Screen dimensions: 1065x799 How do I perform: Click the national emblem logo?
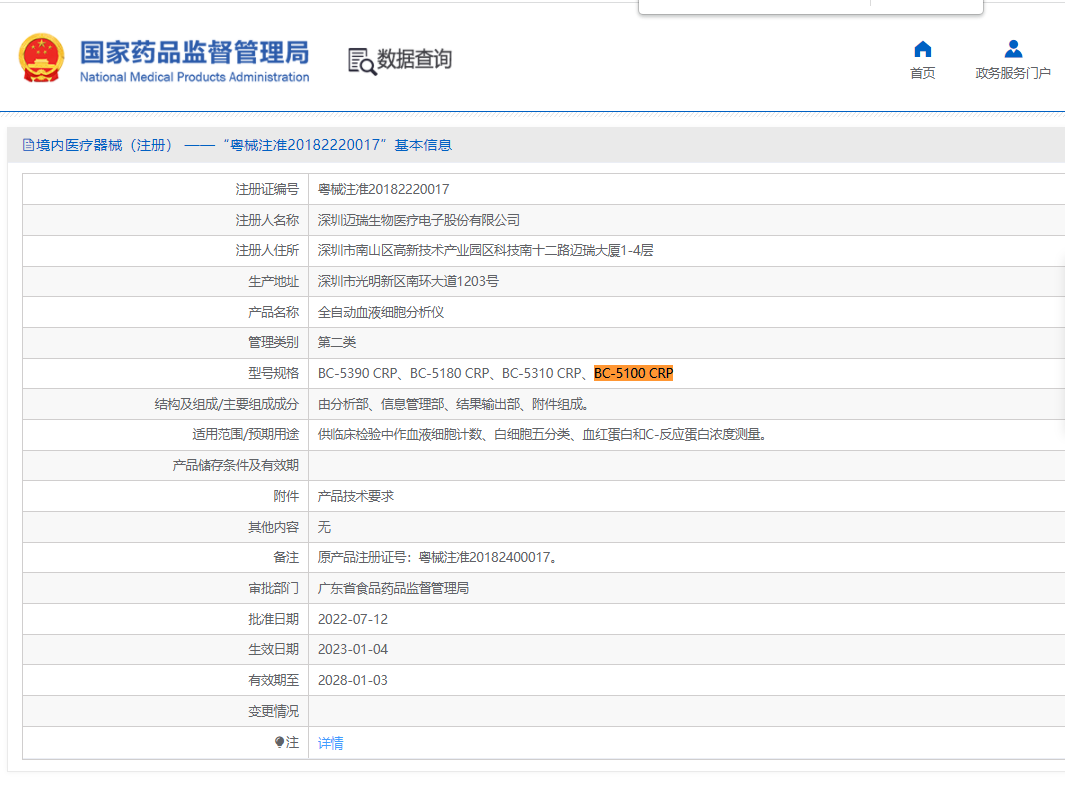click(41, 58)
